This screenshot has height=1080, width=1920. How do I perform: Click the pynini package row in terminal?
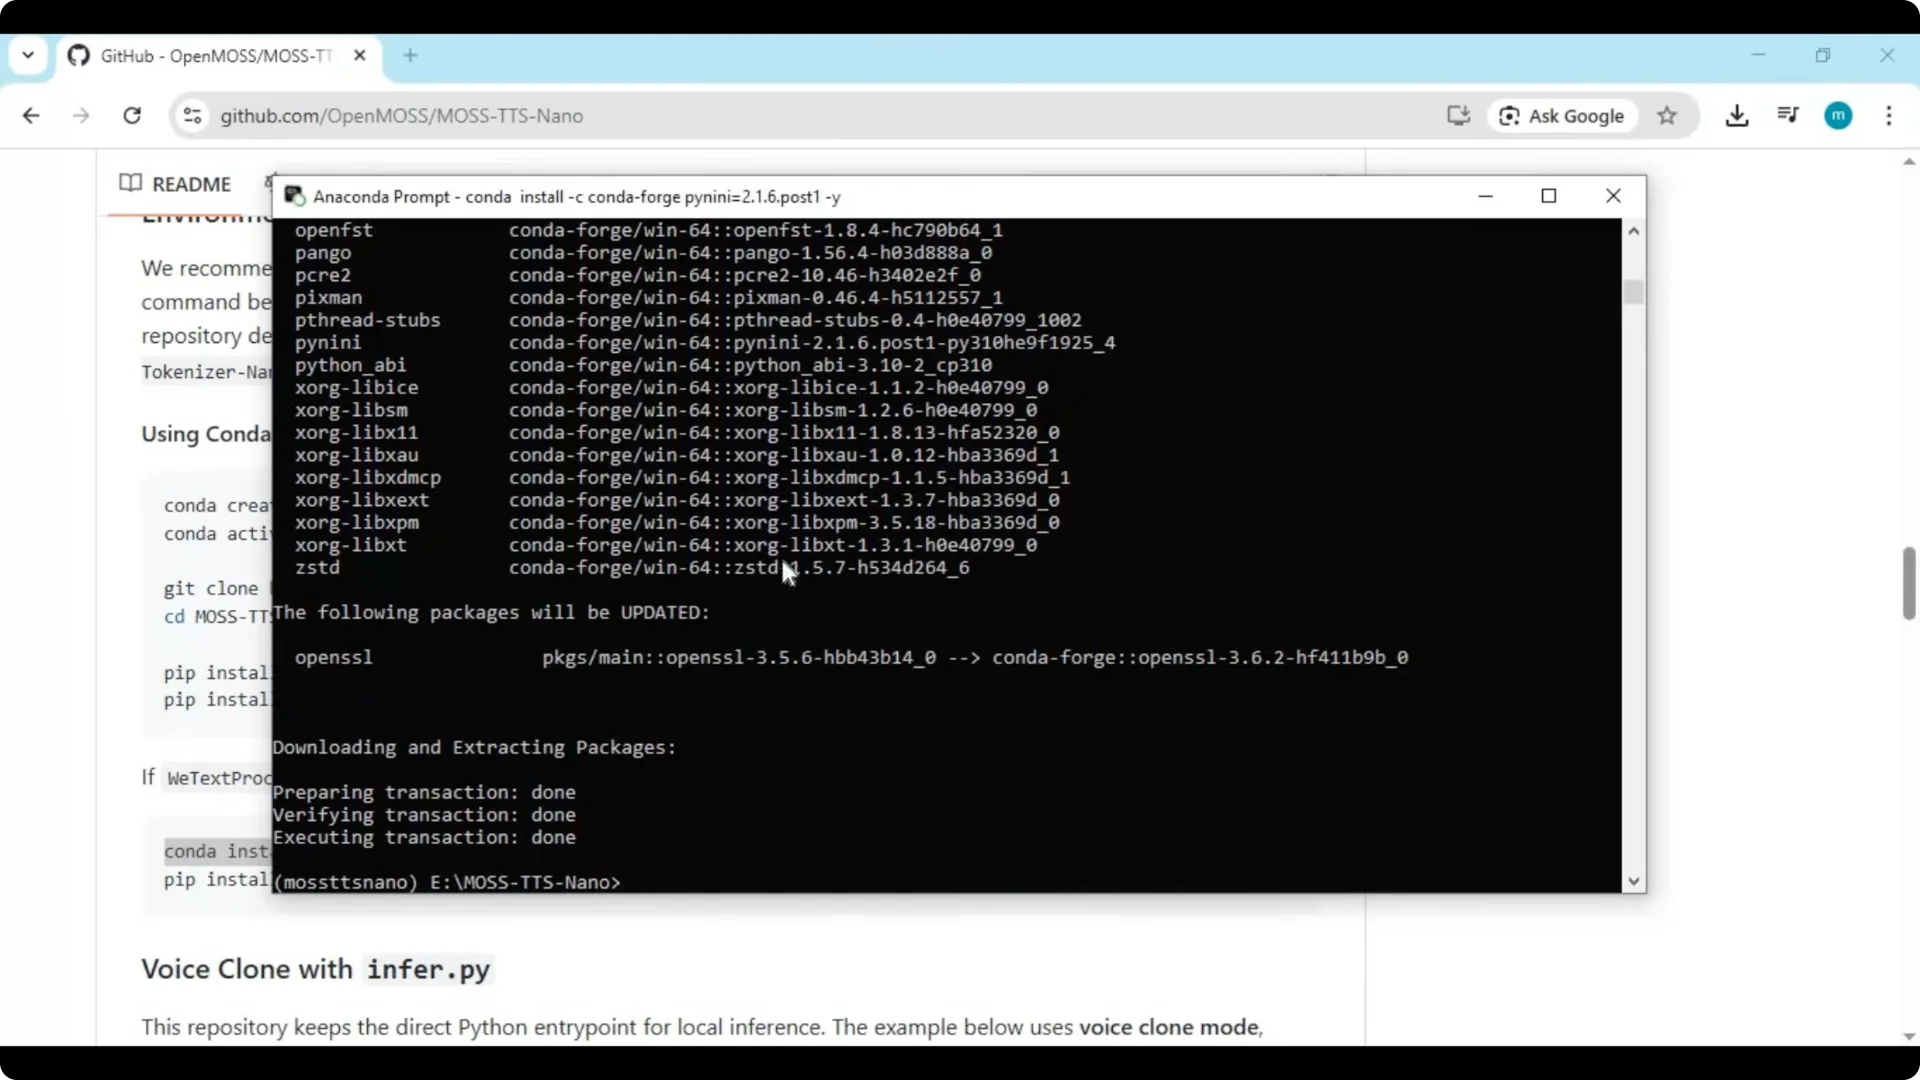click(705, 343)
